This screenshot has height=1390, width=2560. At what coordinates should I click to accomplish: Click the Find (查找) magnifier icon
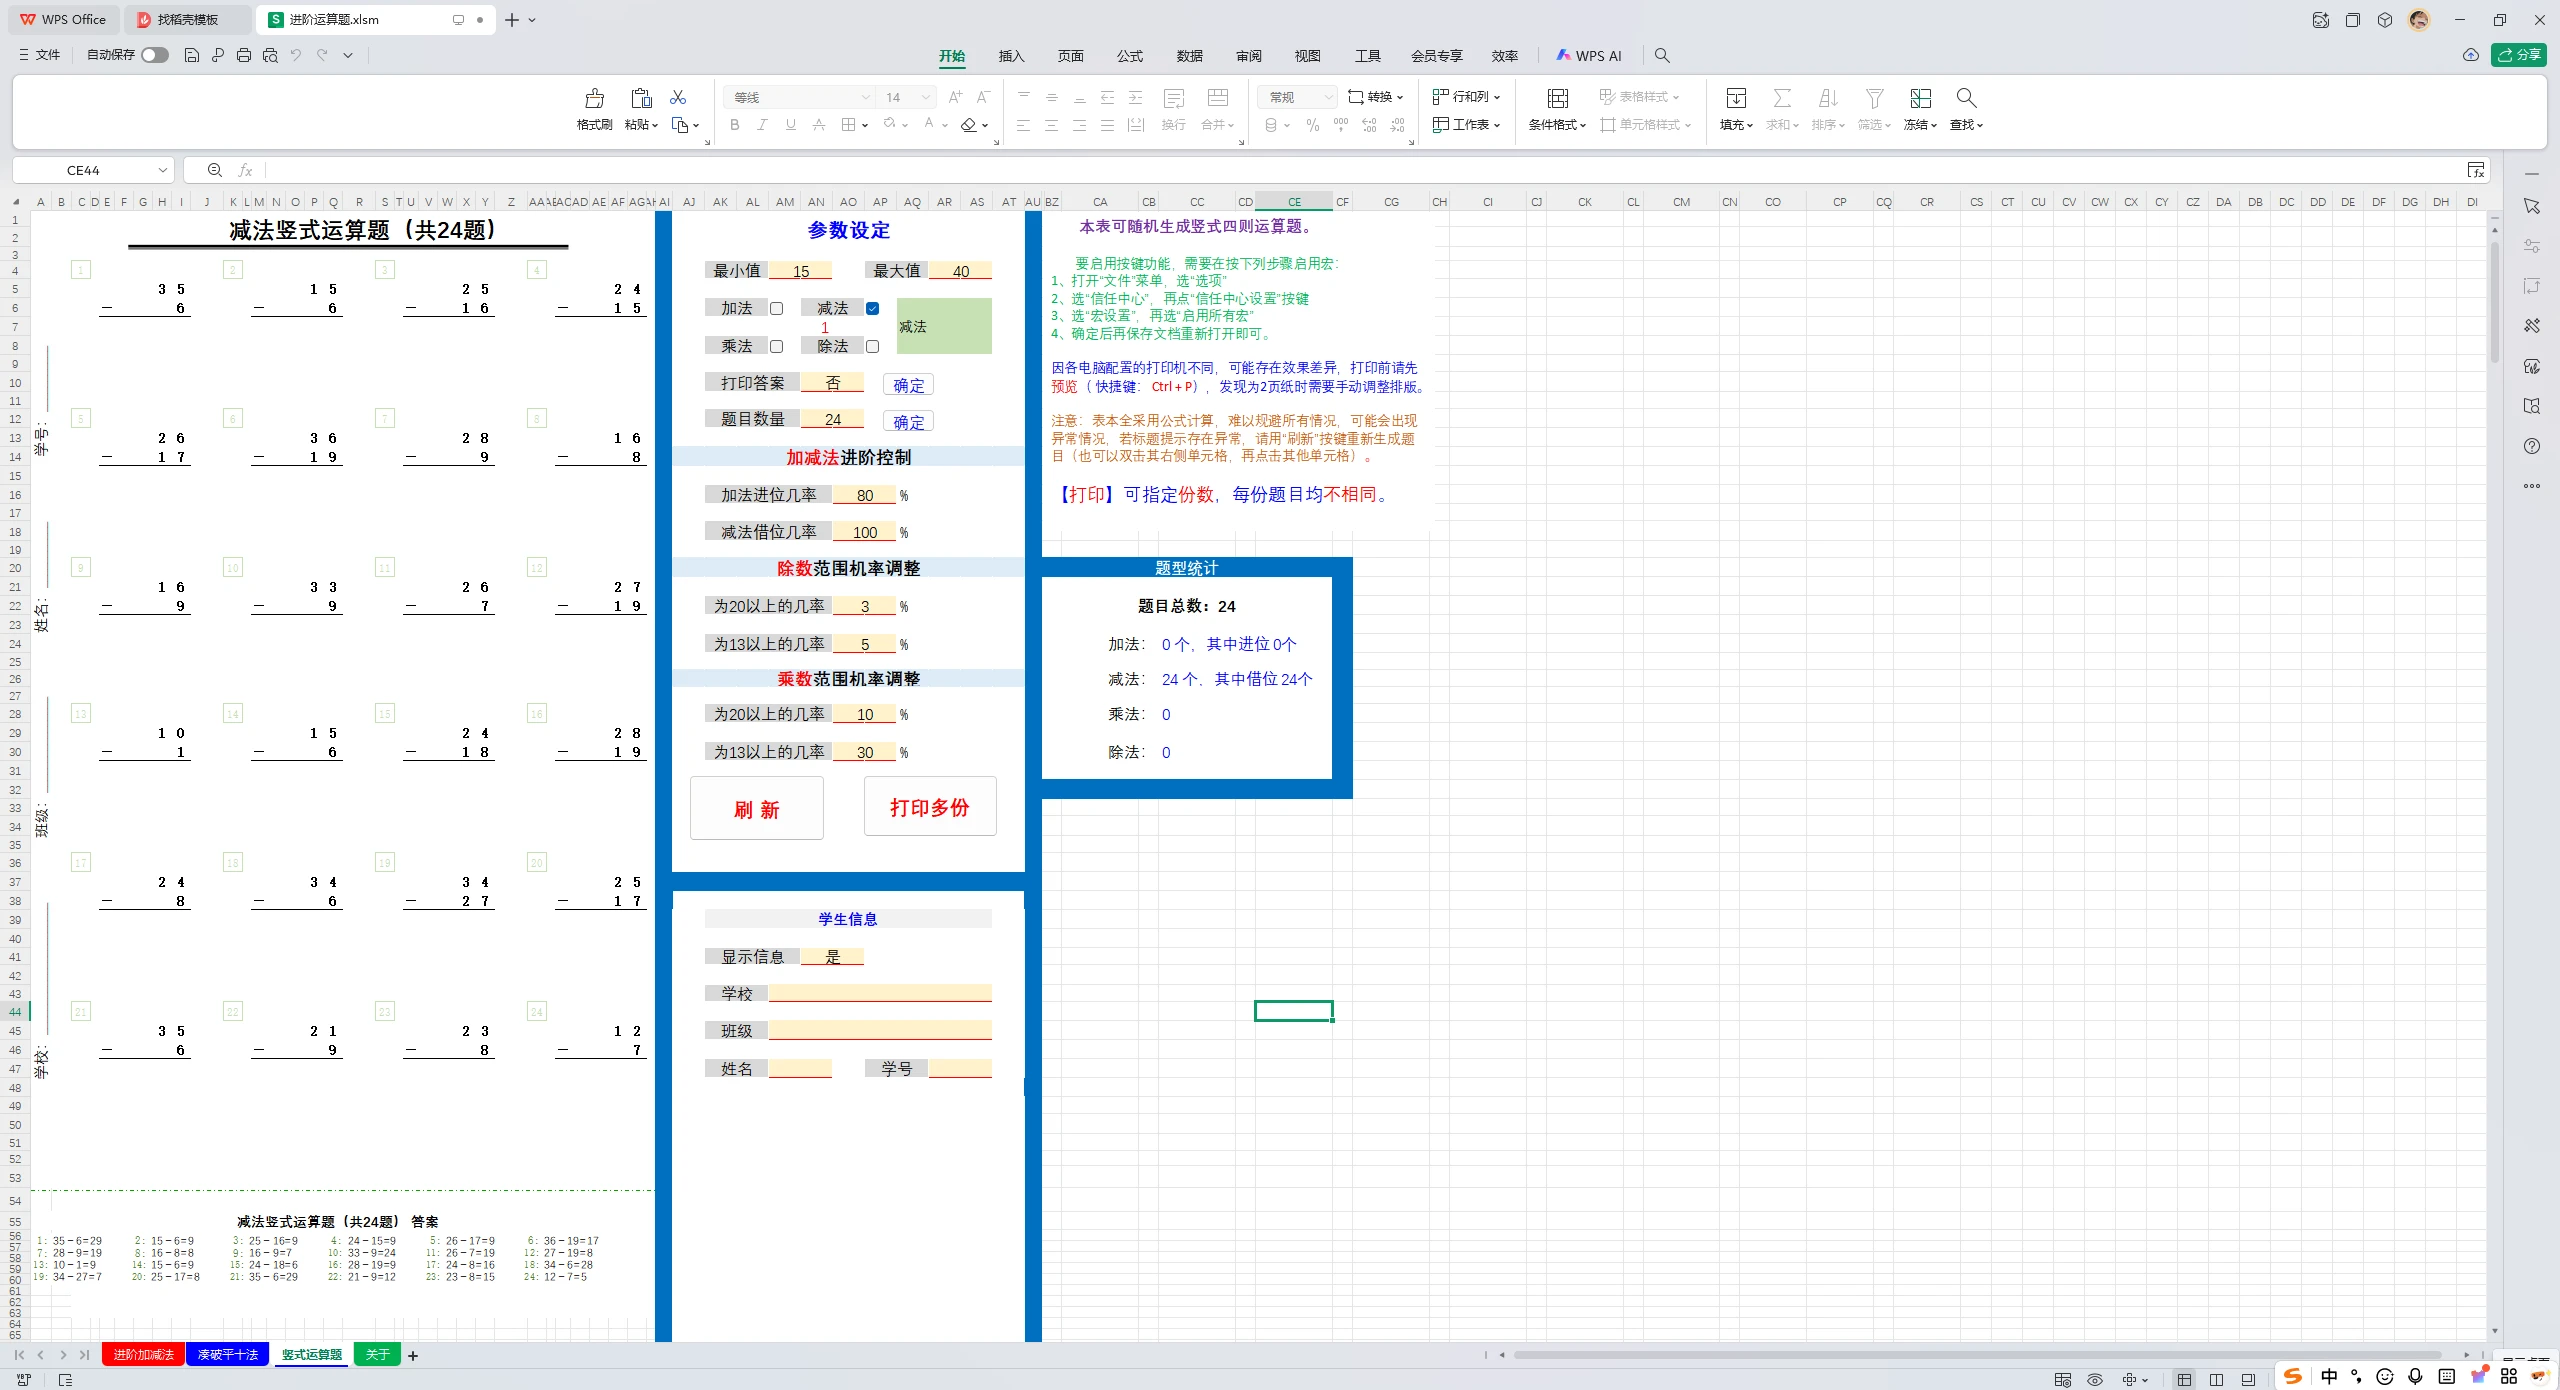click(1966, 98)
